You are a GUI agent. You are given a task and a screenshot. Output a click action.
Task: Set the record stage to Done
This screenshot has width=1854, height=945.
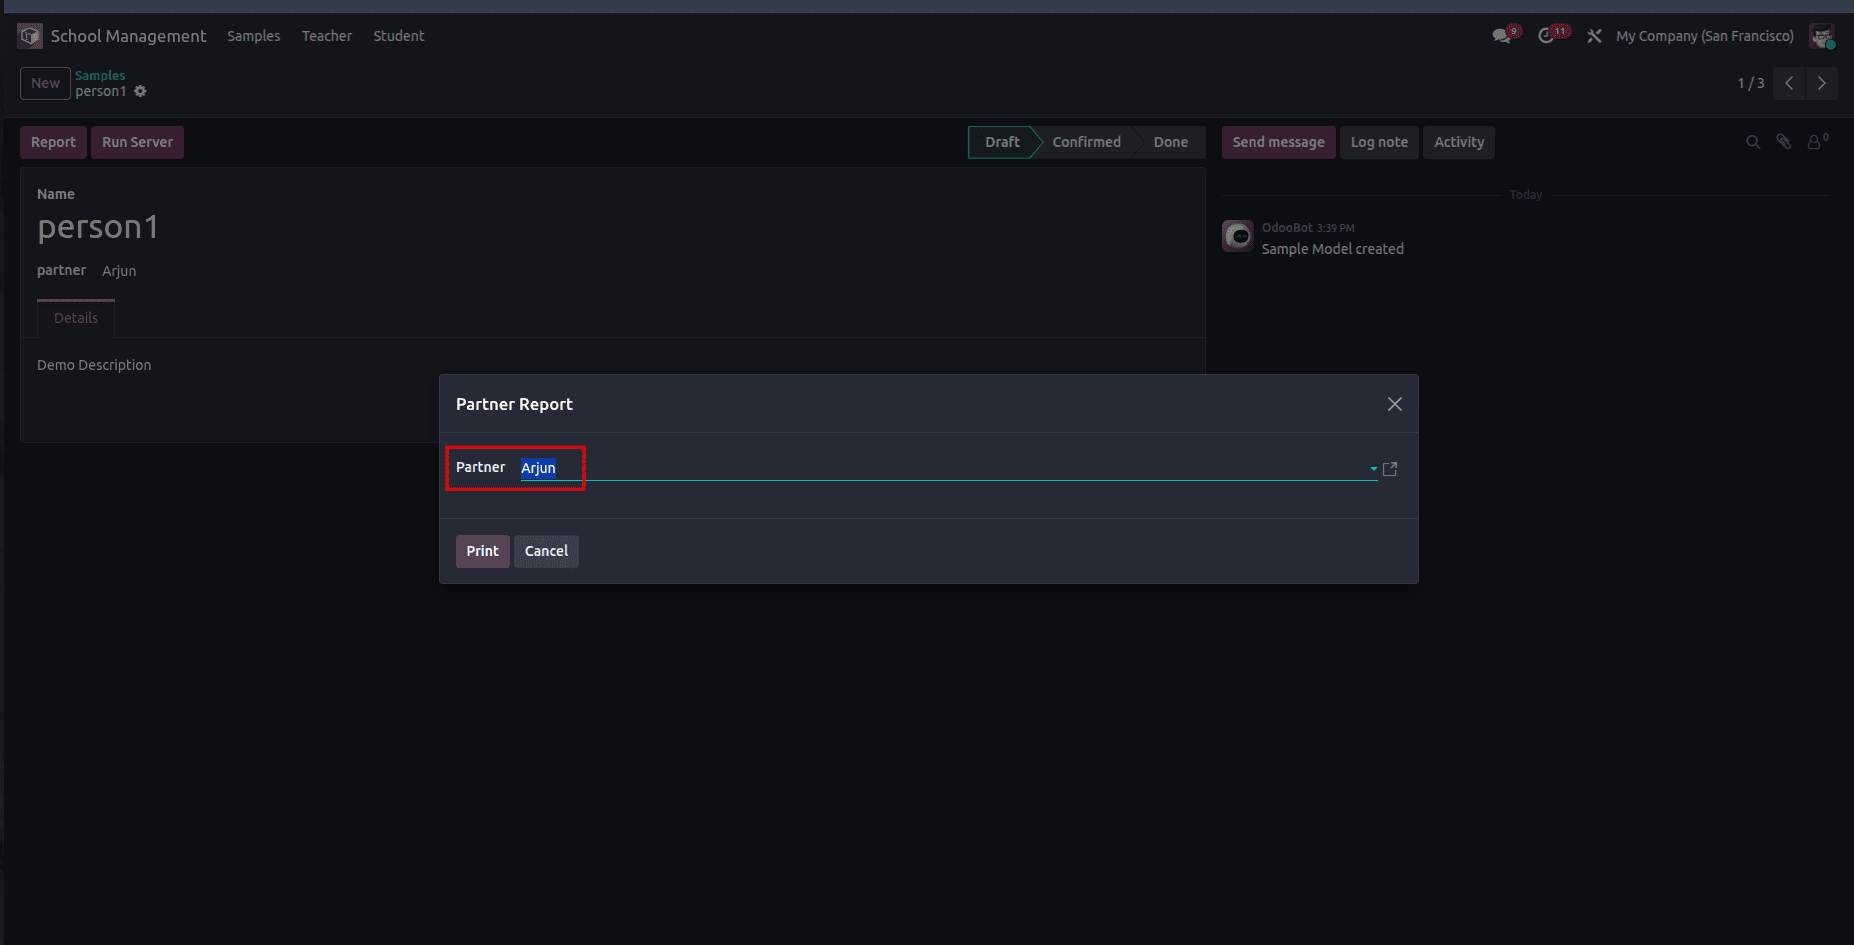click(1170, 141)
